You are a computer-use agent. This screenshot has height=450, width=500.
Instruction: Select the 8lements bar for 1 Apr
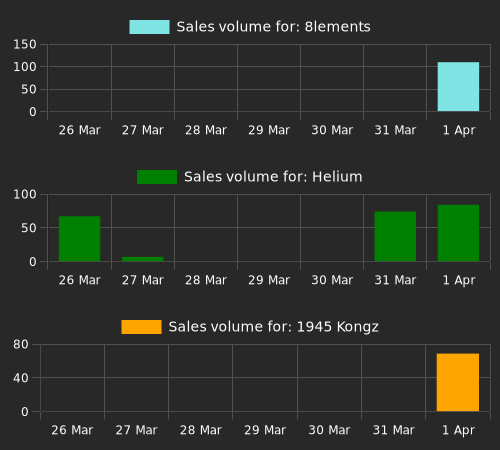pos(458,87)
